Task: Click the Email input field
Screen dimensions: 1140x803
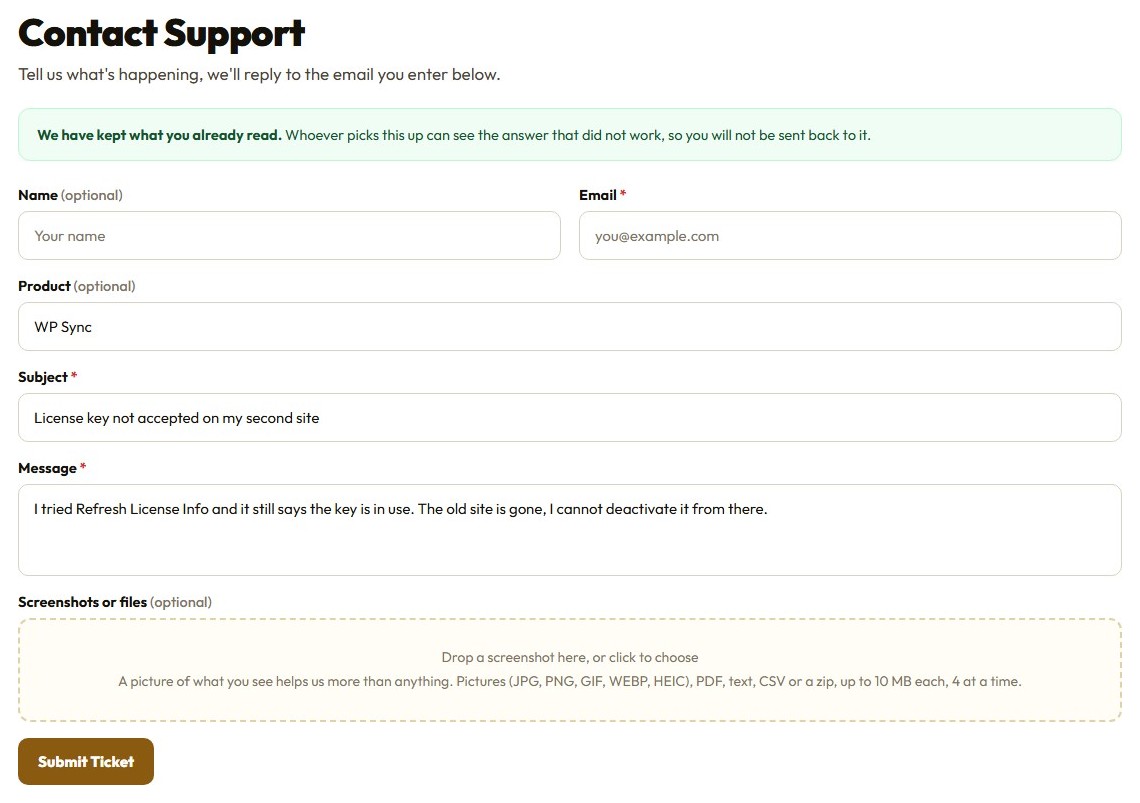Action: (850, 236)
